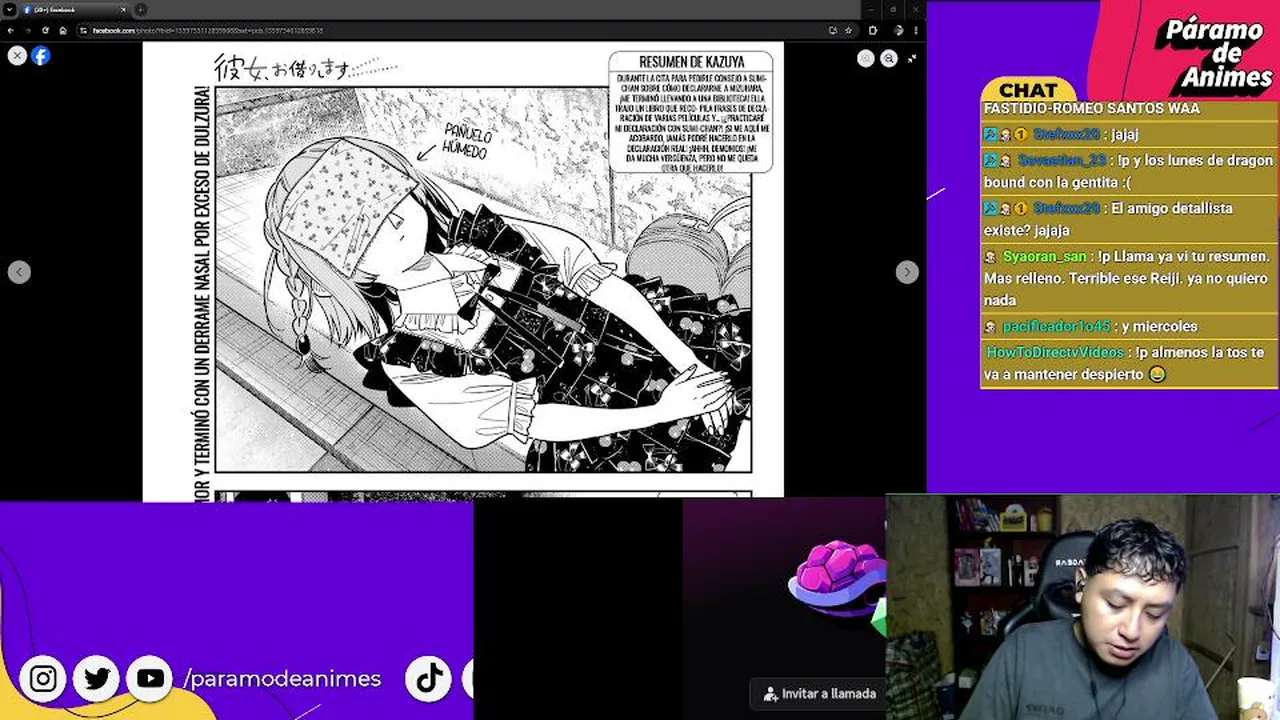The width and height of the screenshot is (1280, 720).
Task: Click the install-app icon in address bar
Action: pos(833,31)
